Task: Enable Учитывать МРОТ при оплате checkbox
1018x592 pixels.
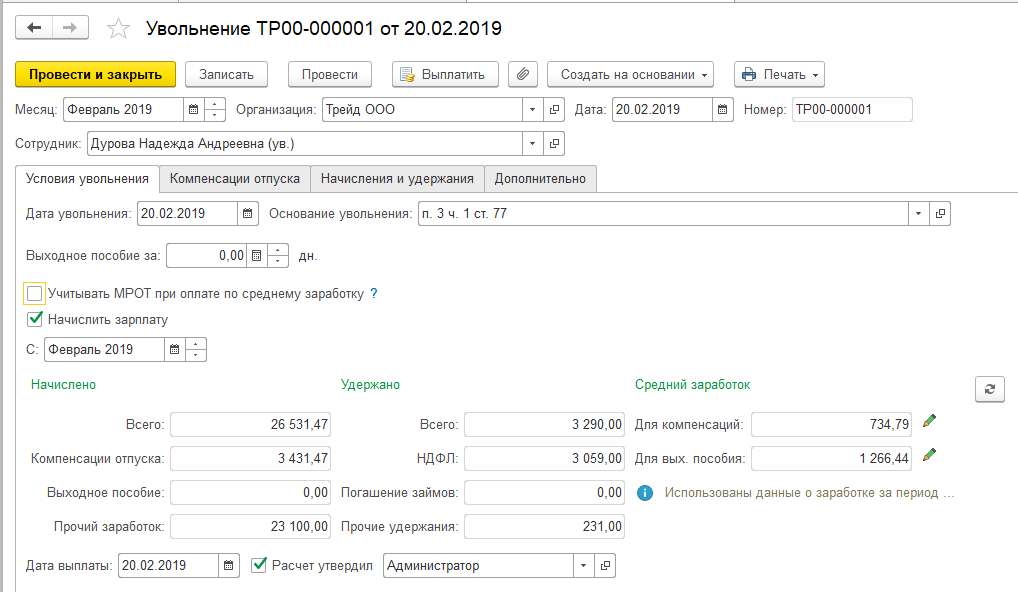Action: 34,293
